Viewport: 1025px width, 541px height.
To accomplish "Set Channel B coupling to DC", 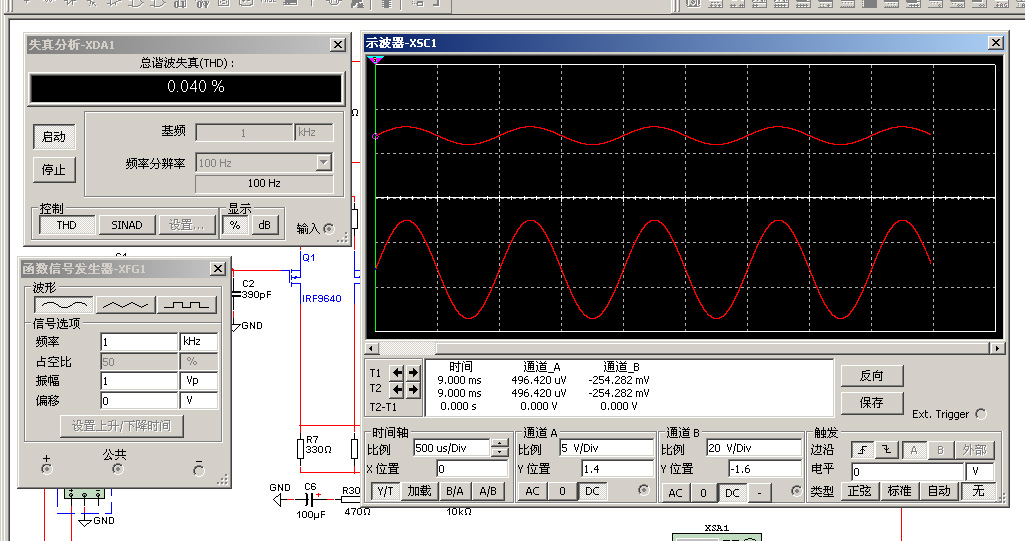I will click(x=732, y=493).
